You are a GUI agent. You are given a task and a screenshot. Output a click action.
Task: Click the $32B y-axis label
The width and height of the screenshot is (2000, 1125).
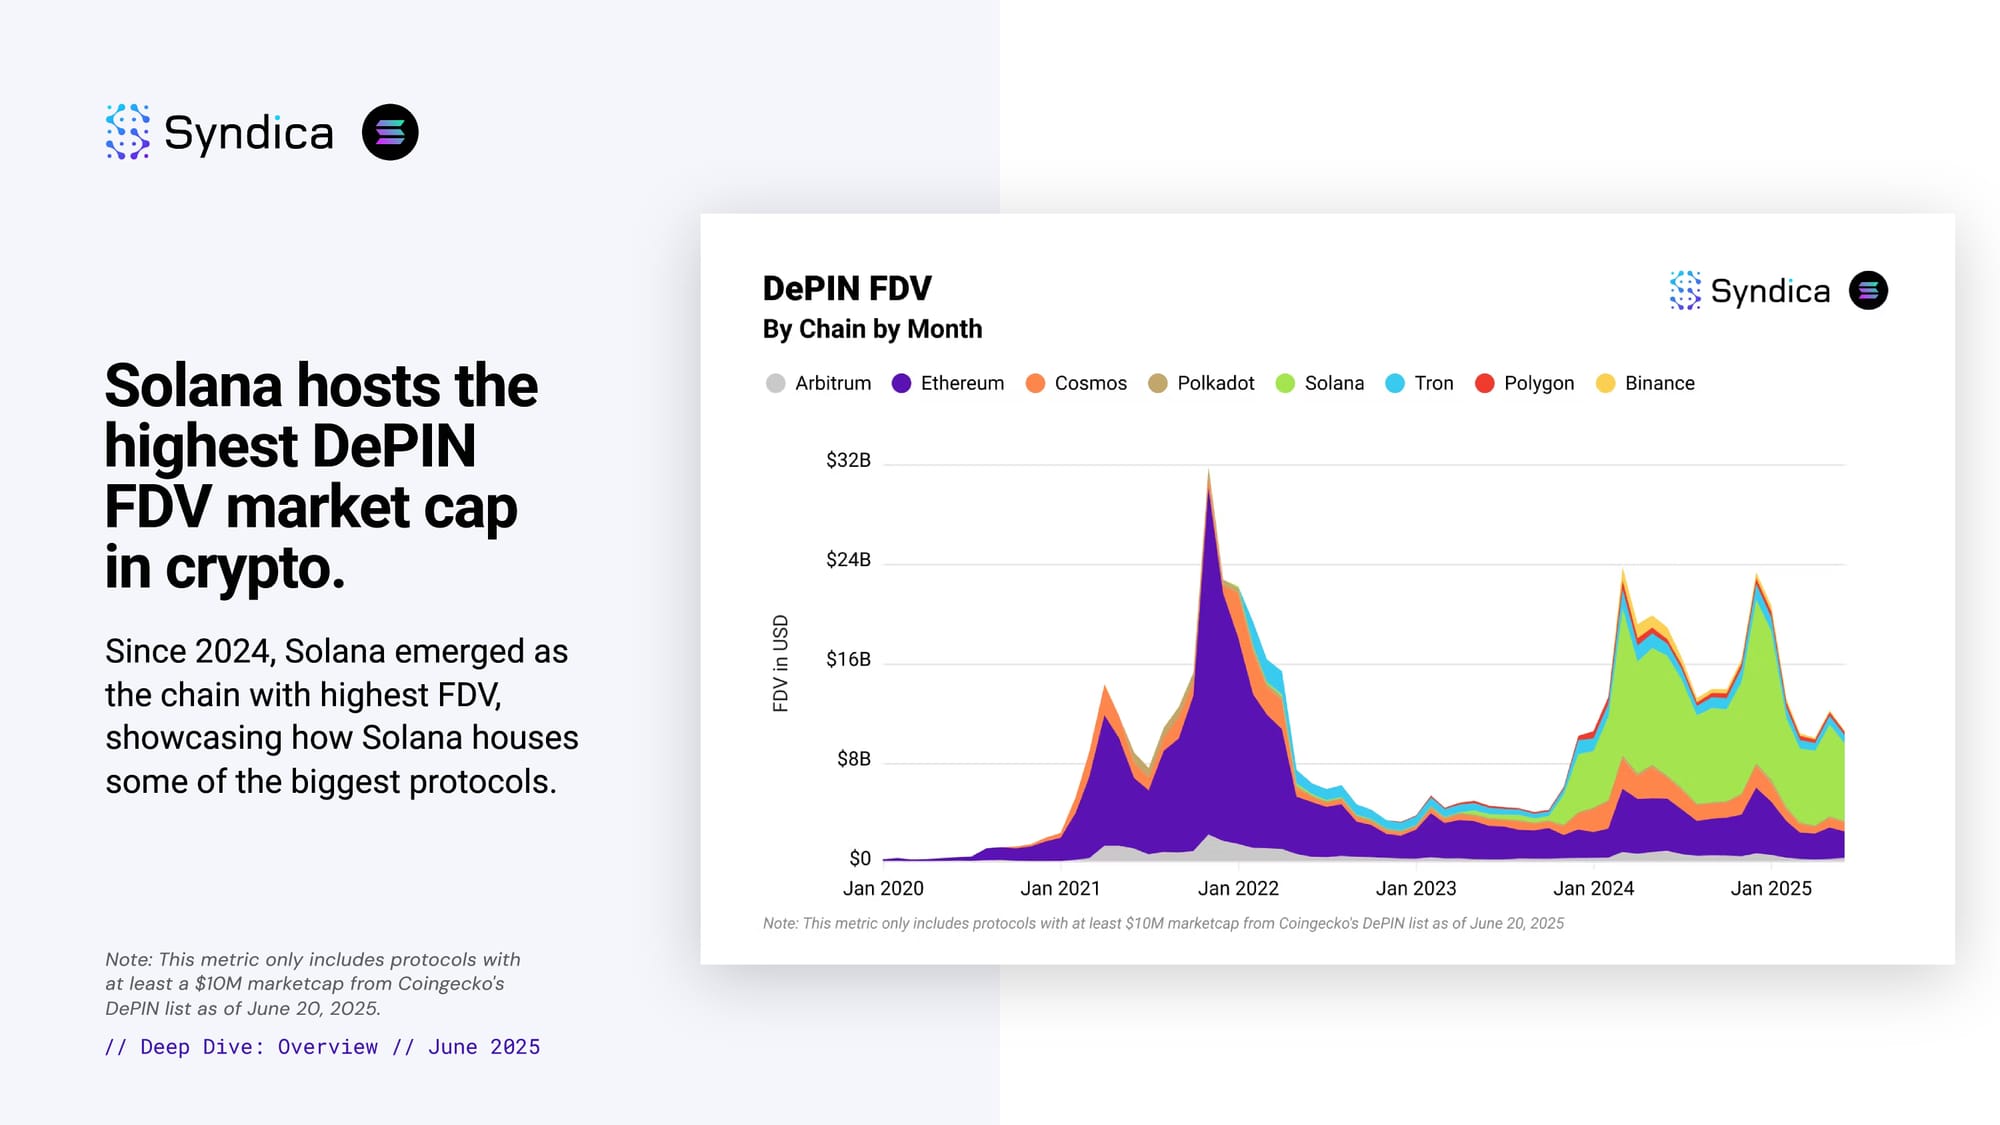848,460
